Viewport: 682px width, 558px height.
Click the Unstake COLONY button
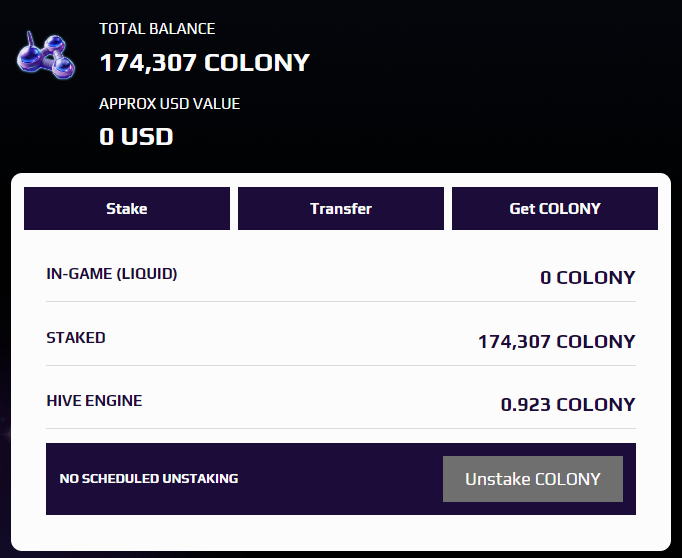(533, 479)
